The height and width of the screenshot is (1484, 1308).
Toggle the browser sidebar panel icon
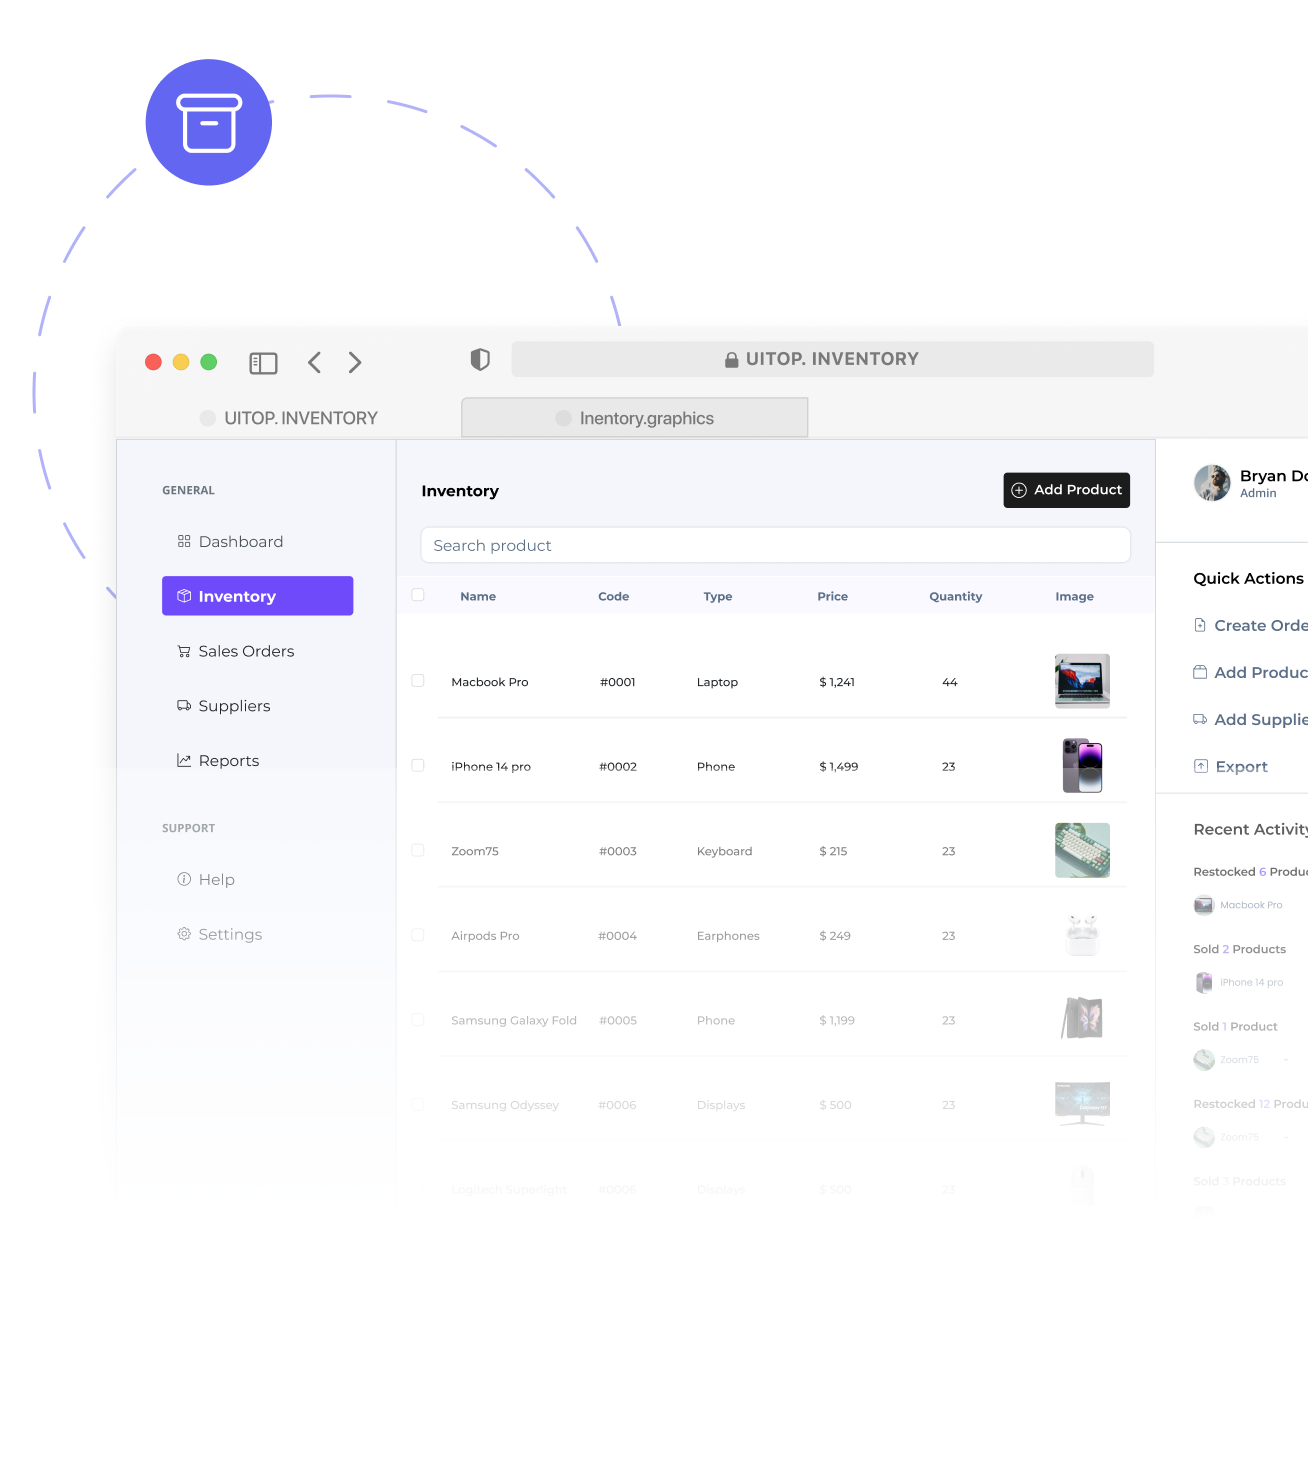click(263, 363)
